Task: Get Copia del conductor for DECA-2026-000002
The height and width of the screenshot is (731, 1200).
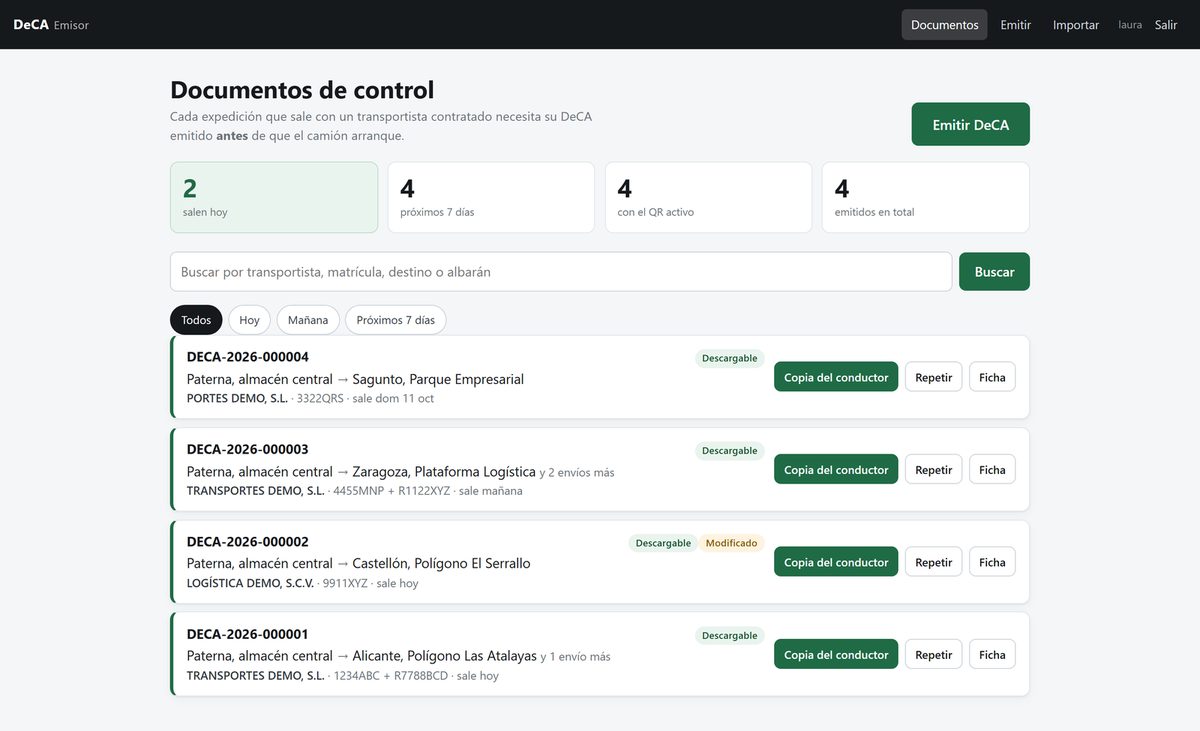Action: [x=836, y=562]
